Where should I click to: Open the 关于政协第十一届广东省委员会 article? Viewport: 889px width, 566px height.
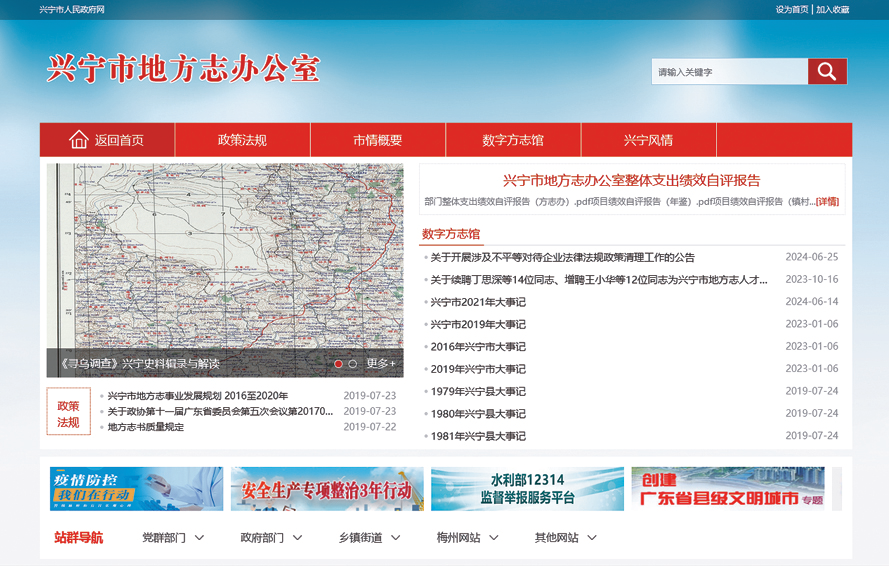coord(220,411)
